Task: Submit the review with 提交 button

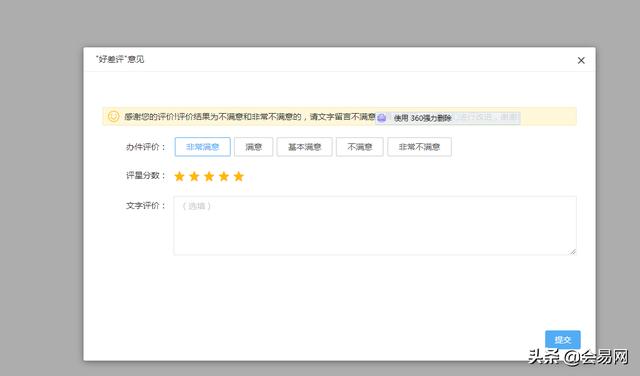Action: [562, 340]
